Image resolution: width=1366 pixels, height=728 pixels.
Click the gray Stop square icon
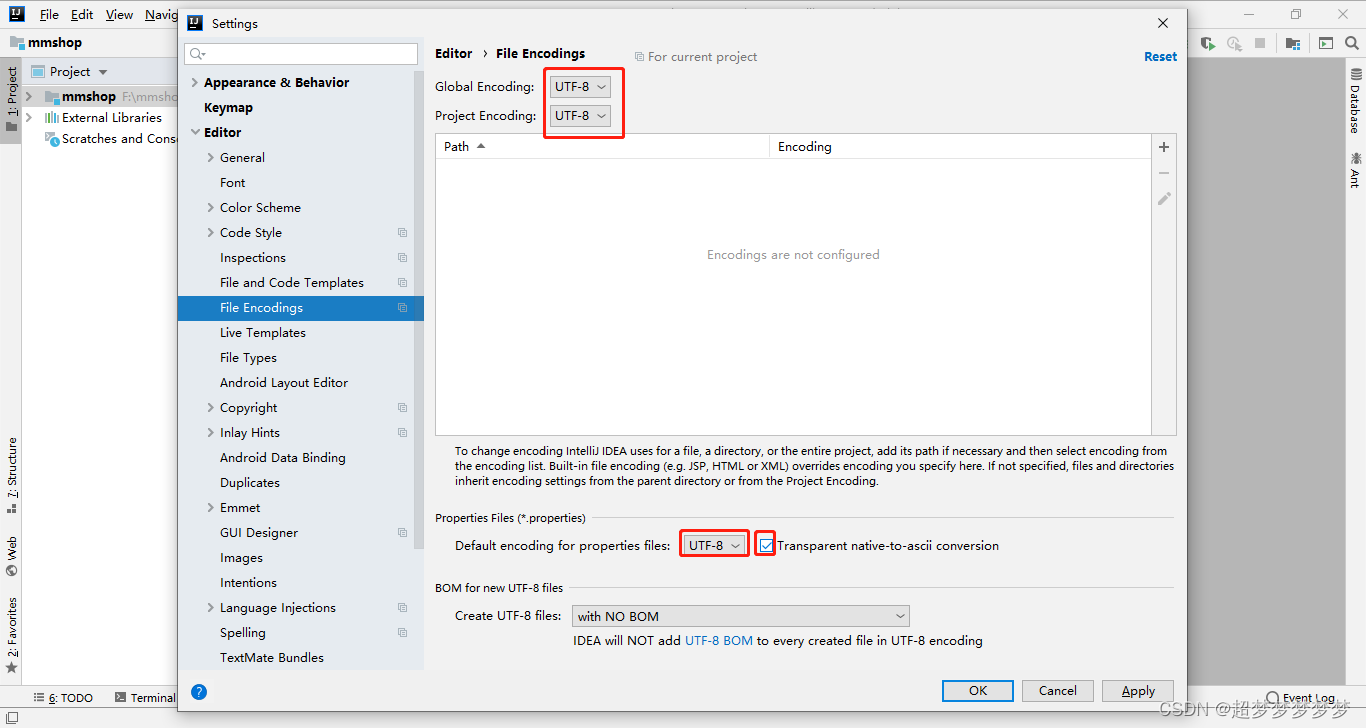(1260, 43)
